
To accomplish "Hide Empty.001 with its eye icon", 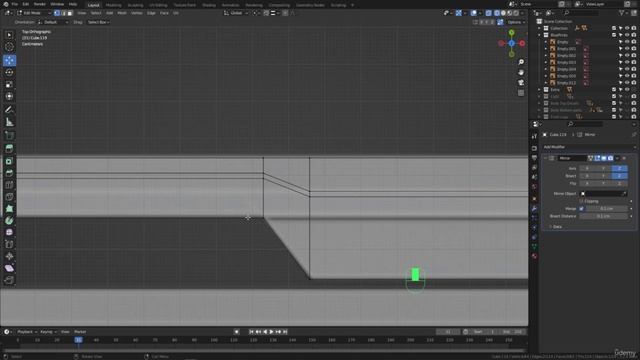I will pos(627,49).
